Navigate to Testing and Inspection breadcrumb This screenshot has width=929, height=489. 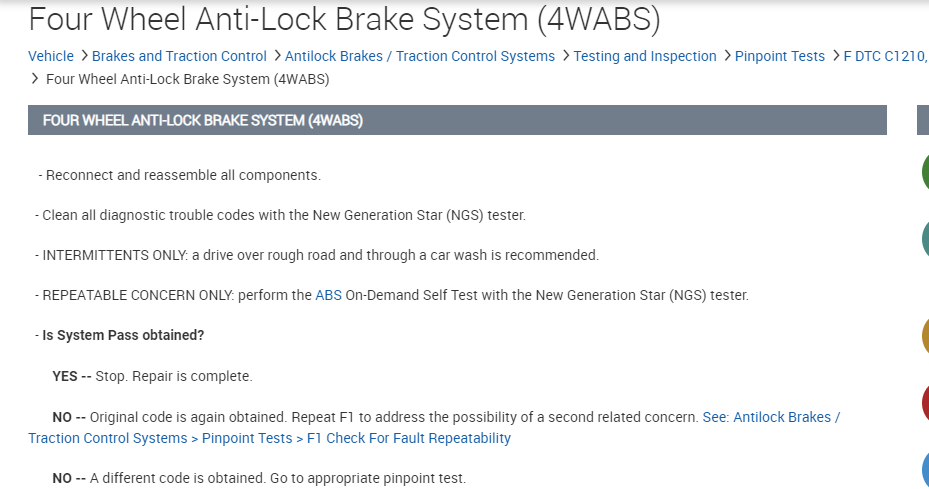[x=645, y=56]
